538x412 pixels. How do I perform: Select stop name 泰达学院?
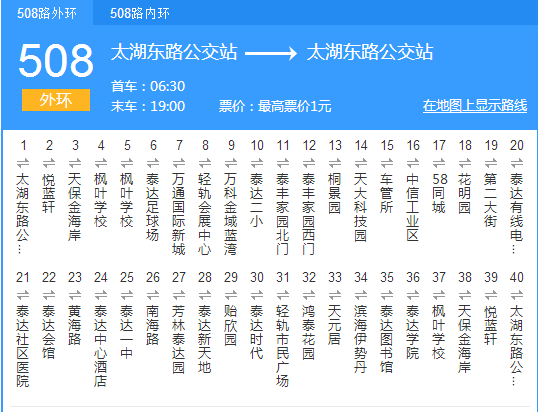pos(413,332)
